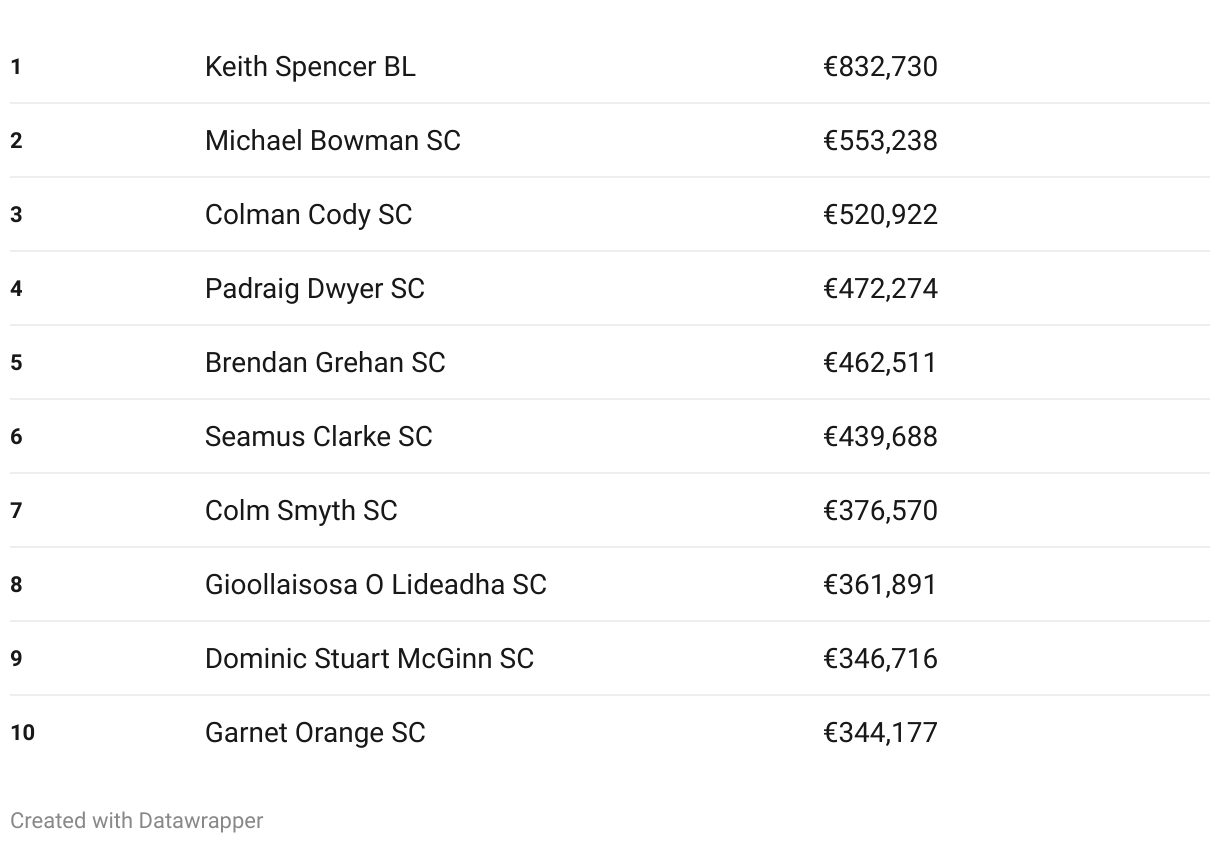
Task: Click Colman Cody SC name
Action: (308, 215)
